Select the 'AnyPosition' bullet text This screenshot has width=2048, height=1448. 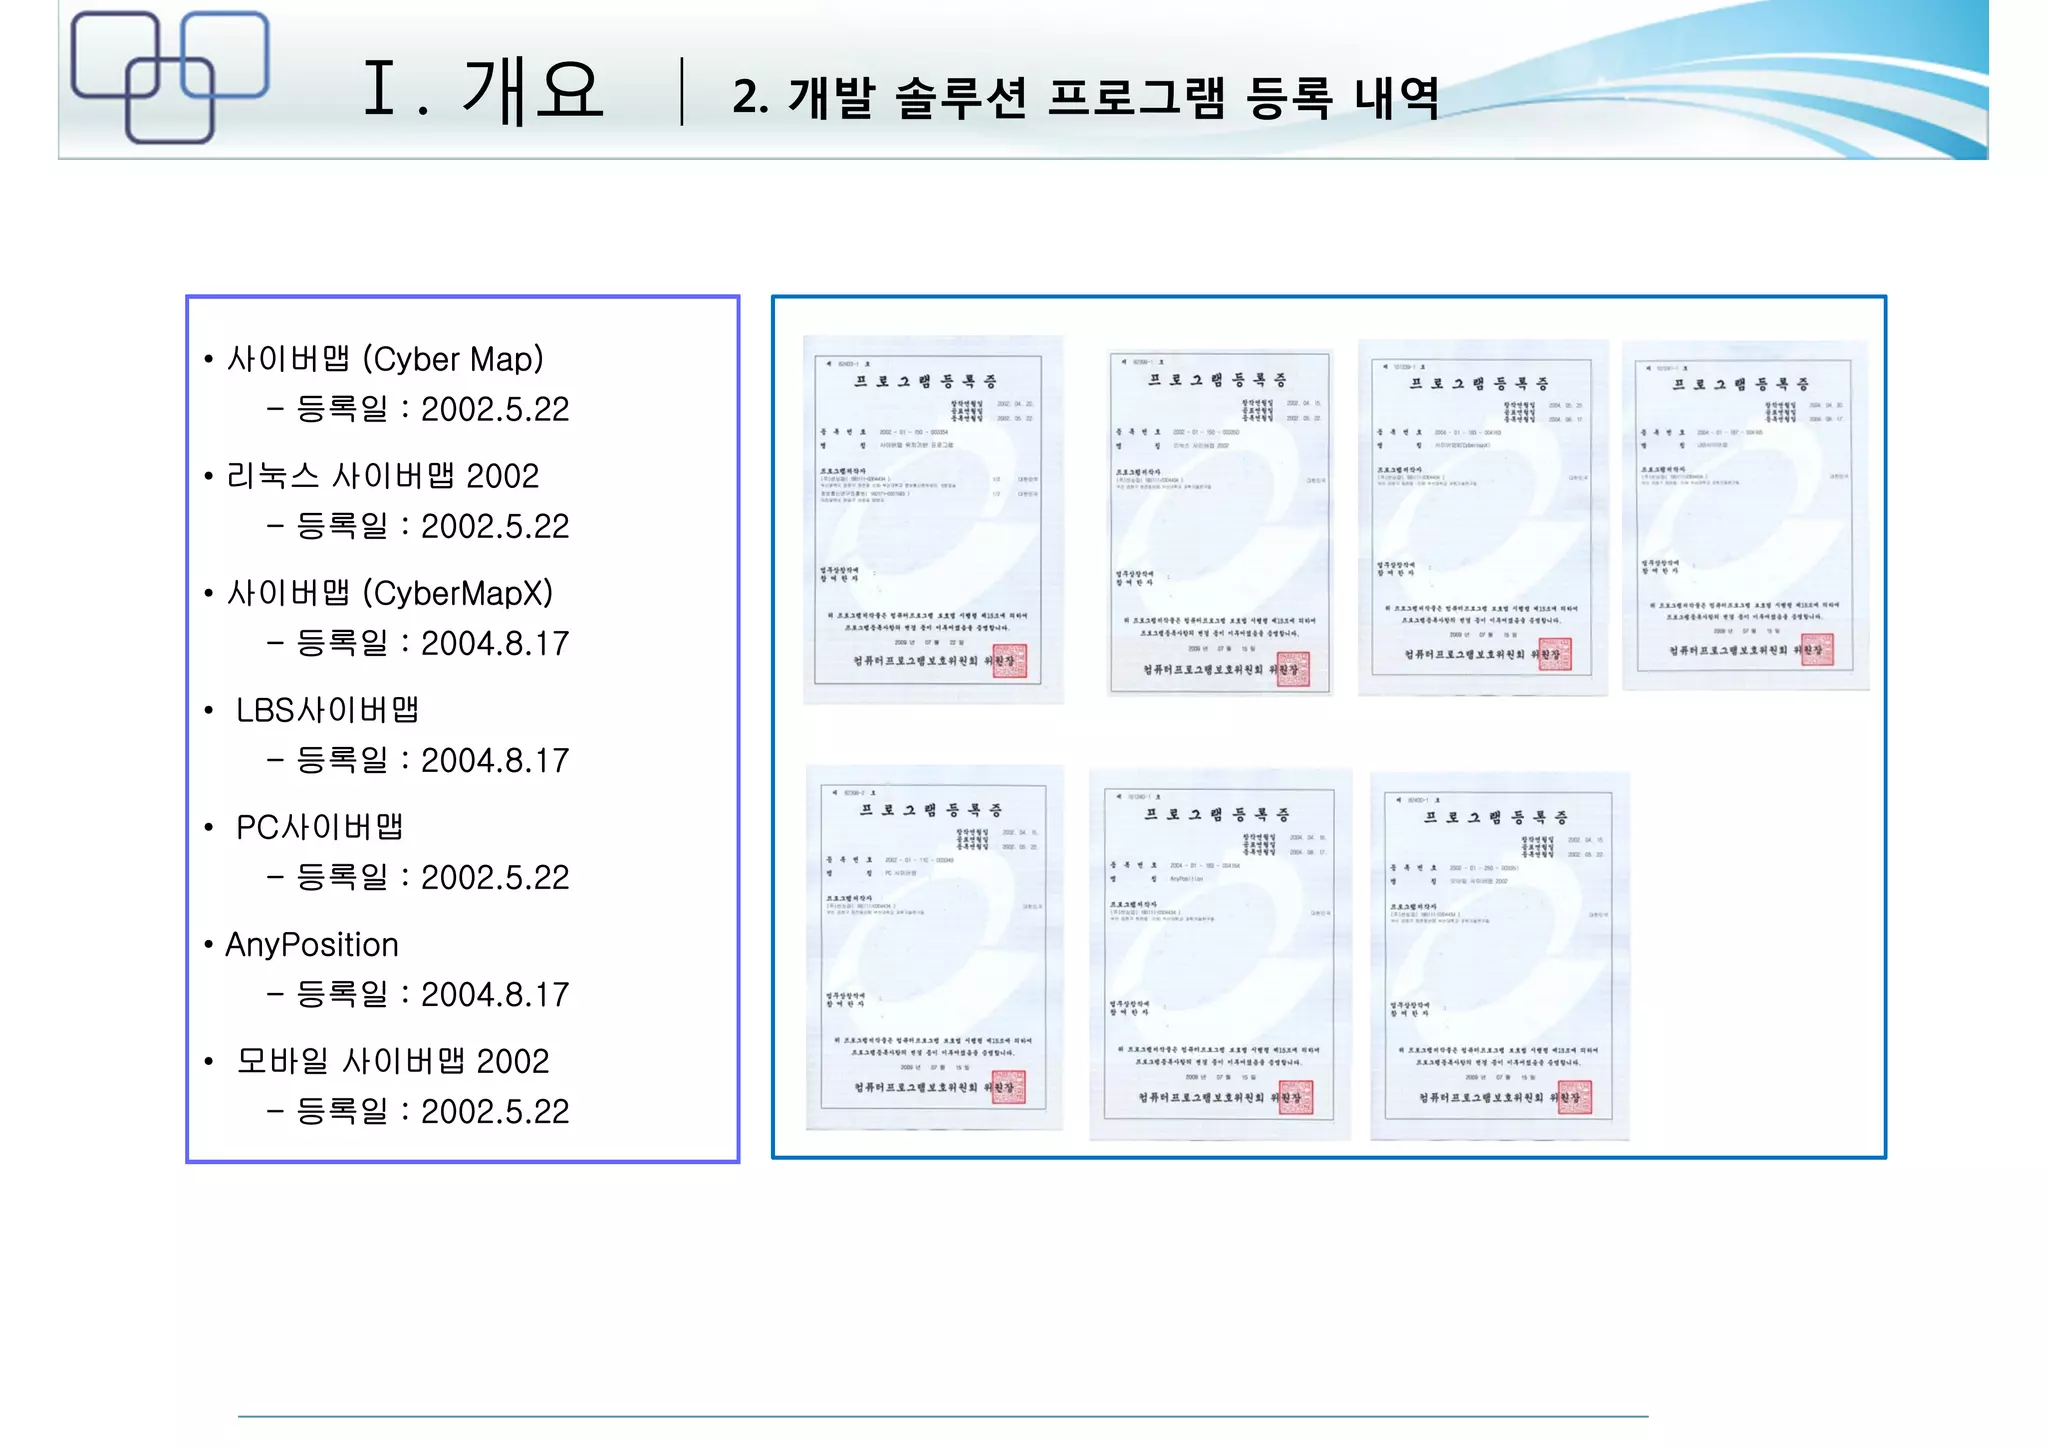coord(312,944)
